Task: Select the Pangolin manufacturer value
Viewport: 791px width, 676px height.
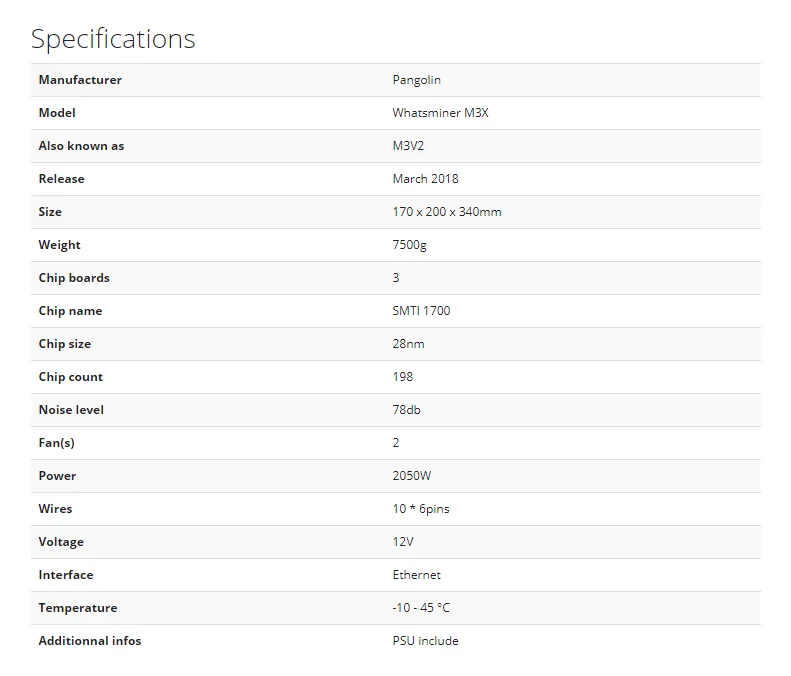Action: point(417,80)
